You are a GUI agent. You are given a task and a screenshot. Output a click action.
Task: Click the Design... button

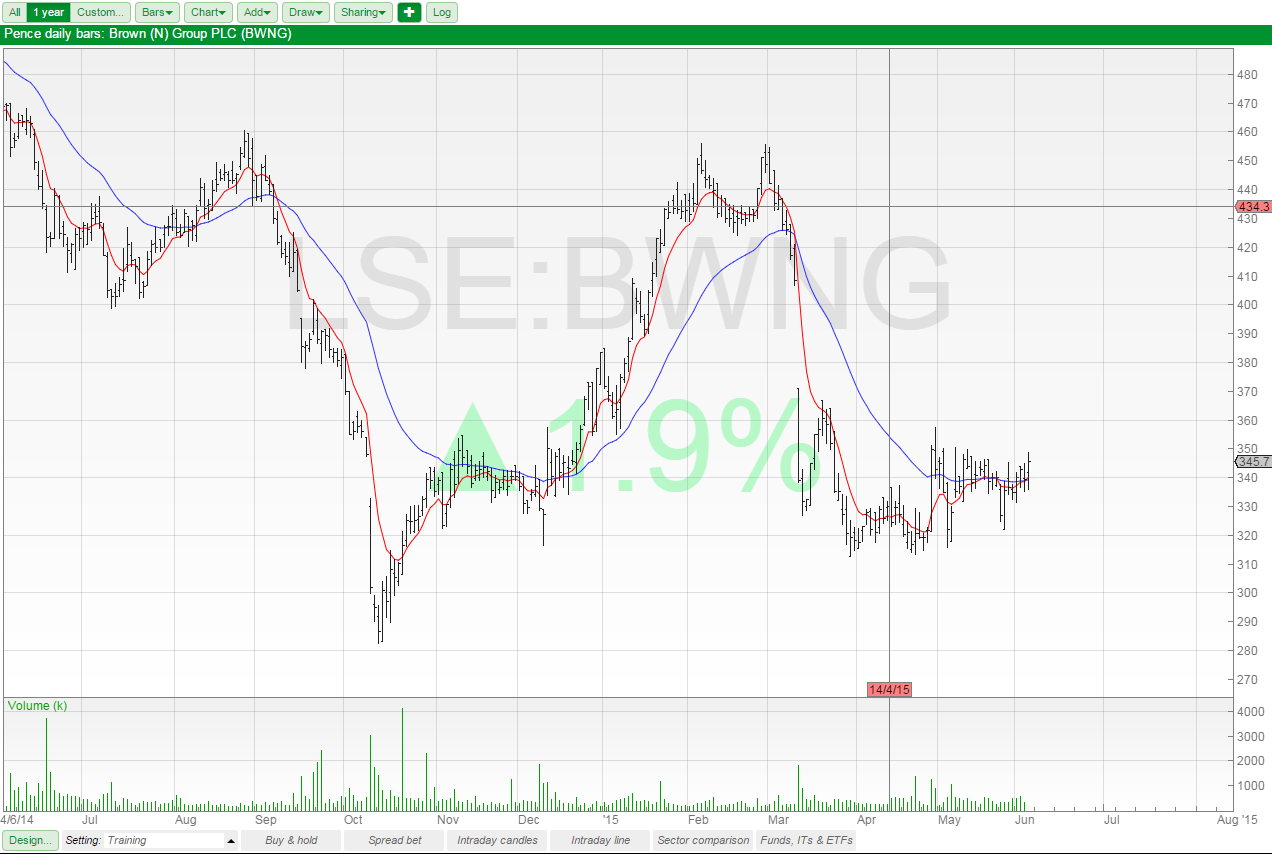pos(30,840)
